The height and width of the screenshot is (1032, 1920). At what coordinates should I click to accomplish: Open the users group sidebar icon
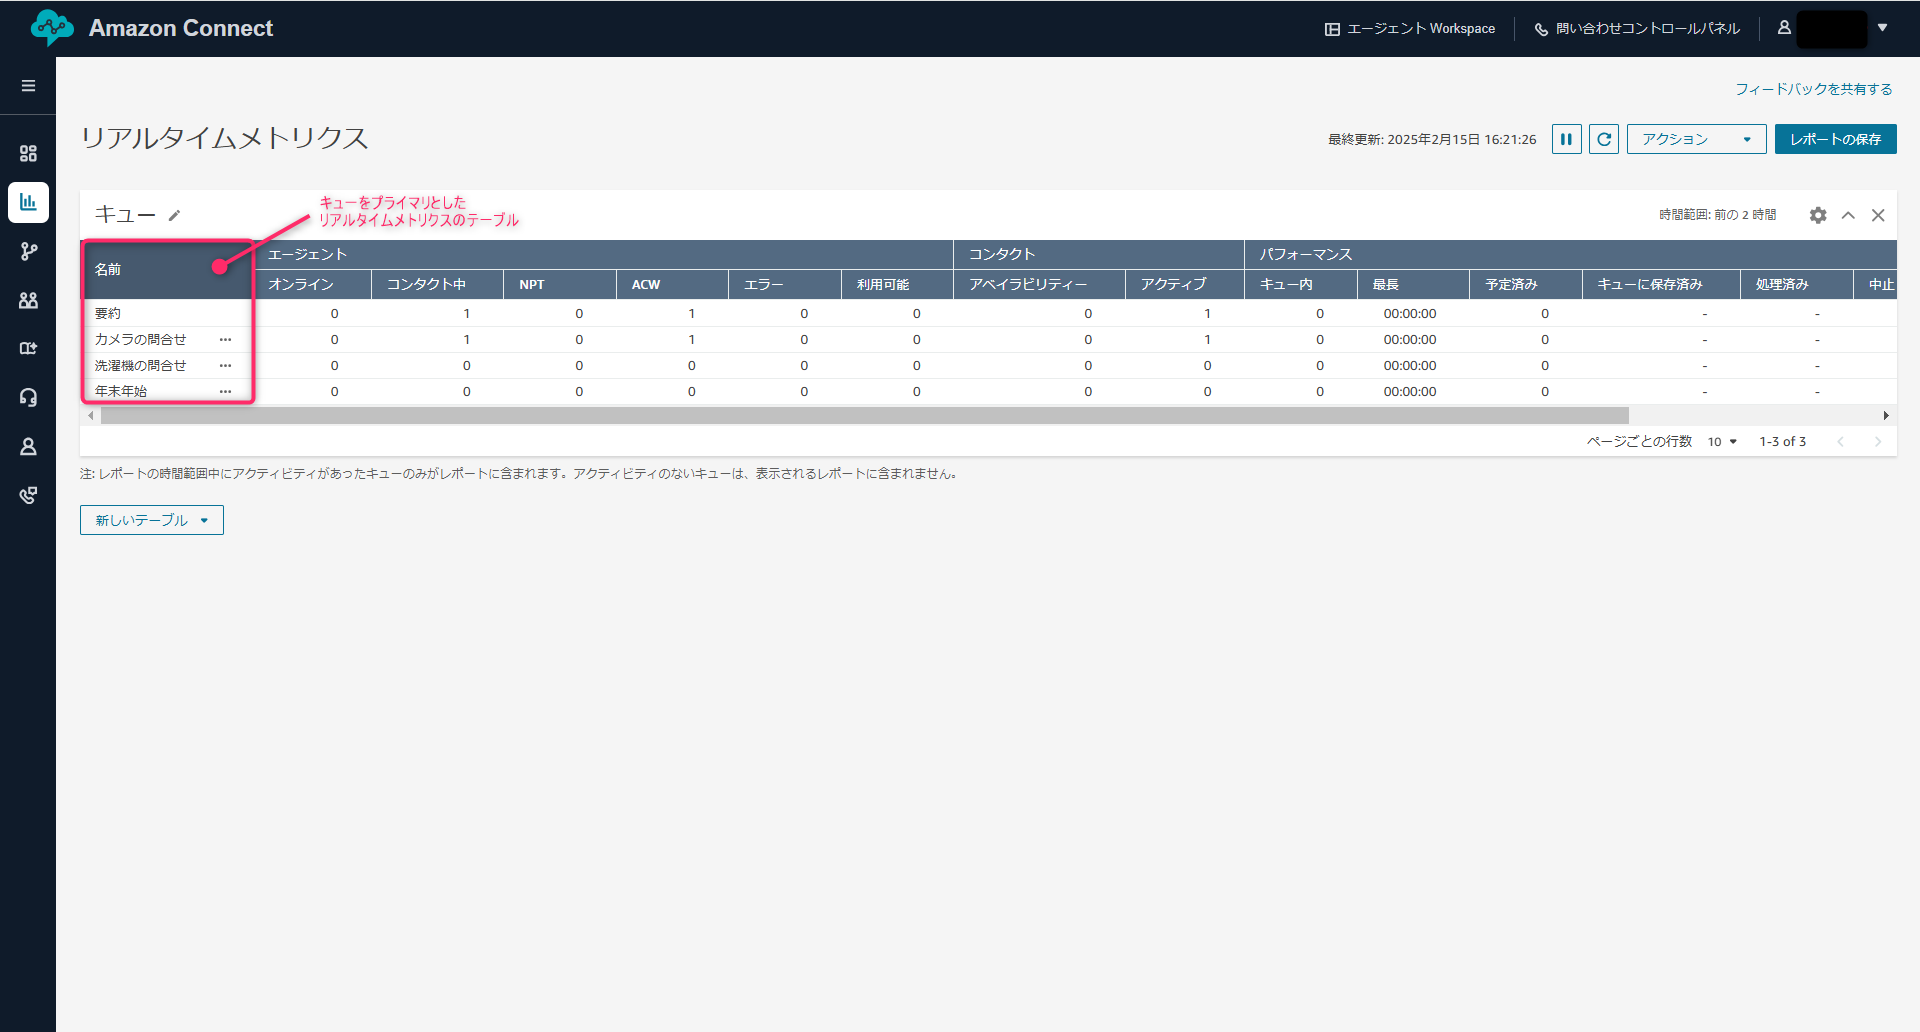click(28, 300)
